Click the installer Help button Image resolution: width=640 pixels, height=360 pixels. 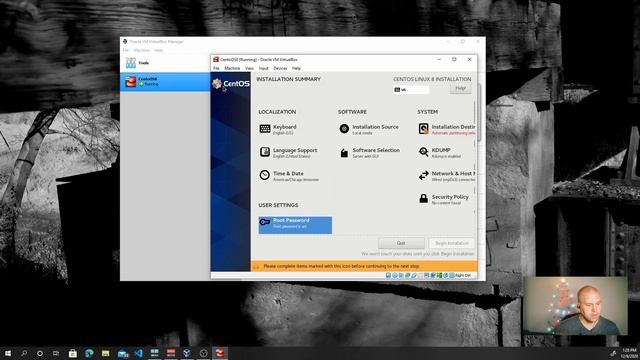[x=460, y=88]
